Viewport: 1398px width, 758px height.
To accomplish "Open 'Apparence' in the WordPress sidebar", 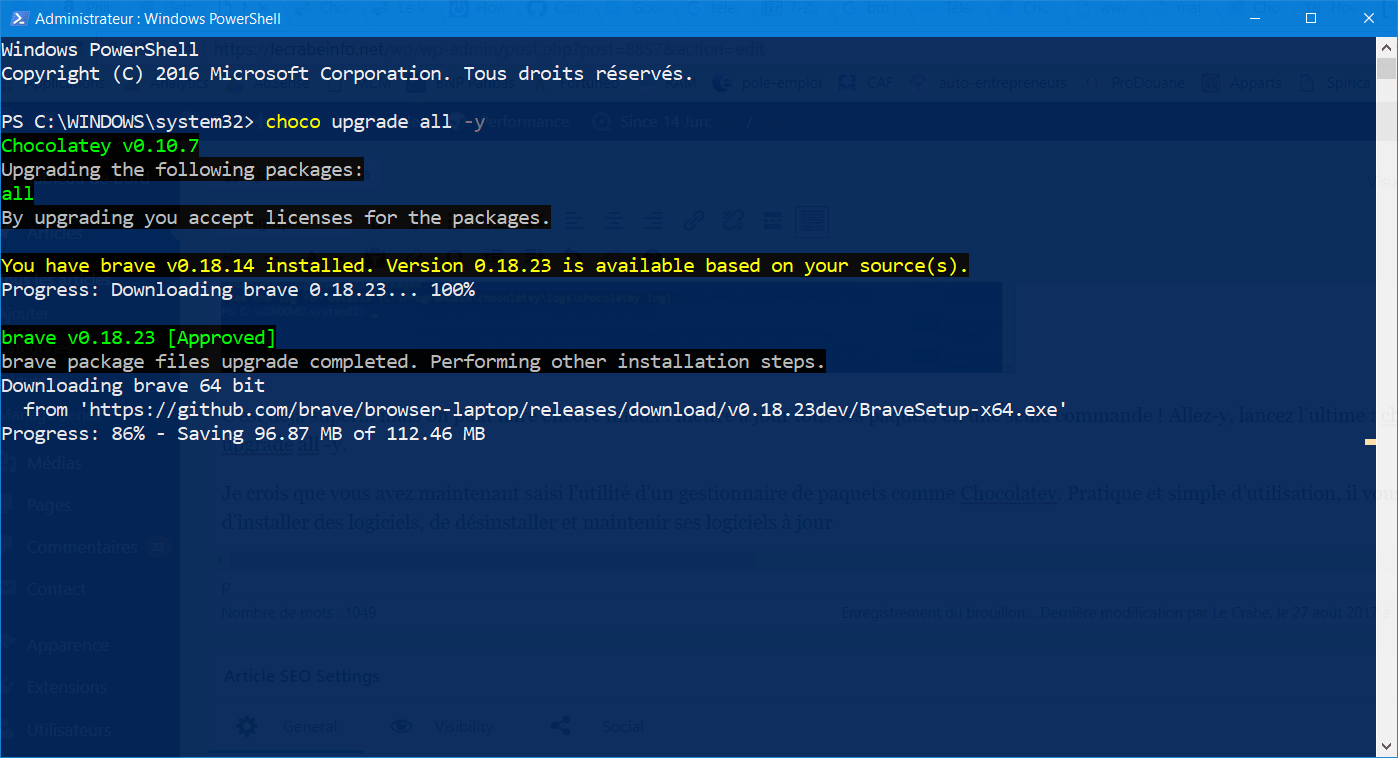I will [68, 645].
